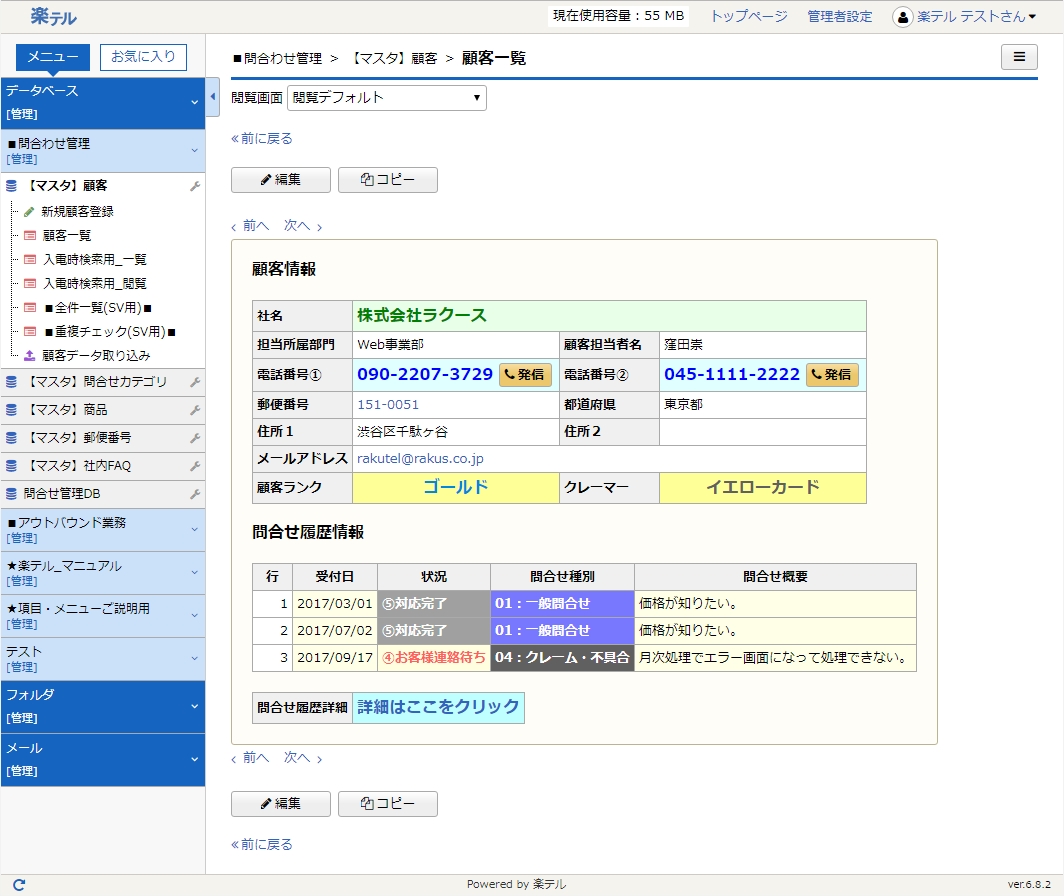The width and height of the screenshot is (1064, 896).
Task: Open the hamburger menu icon in the page header
Action: click(1019, 57)
